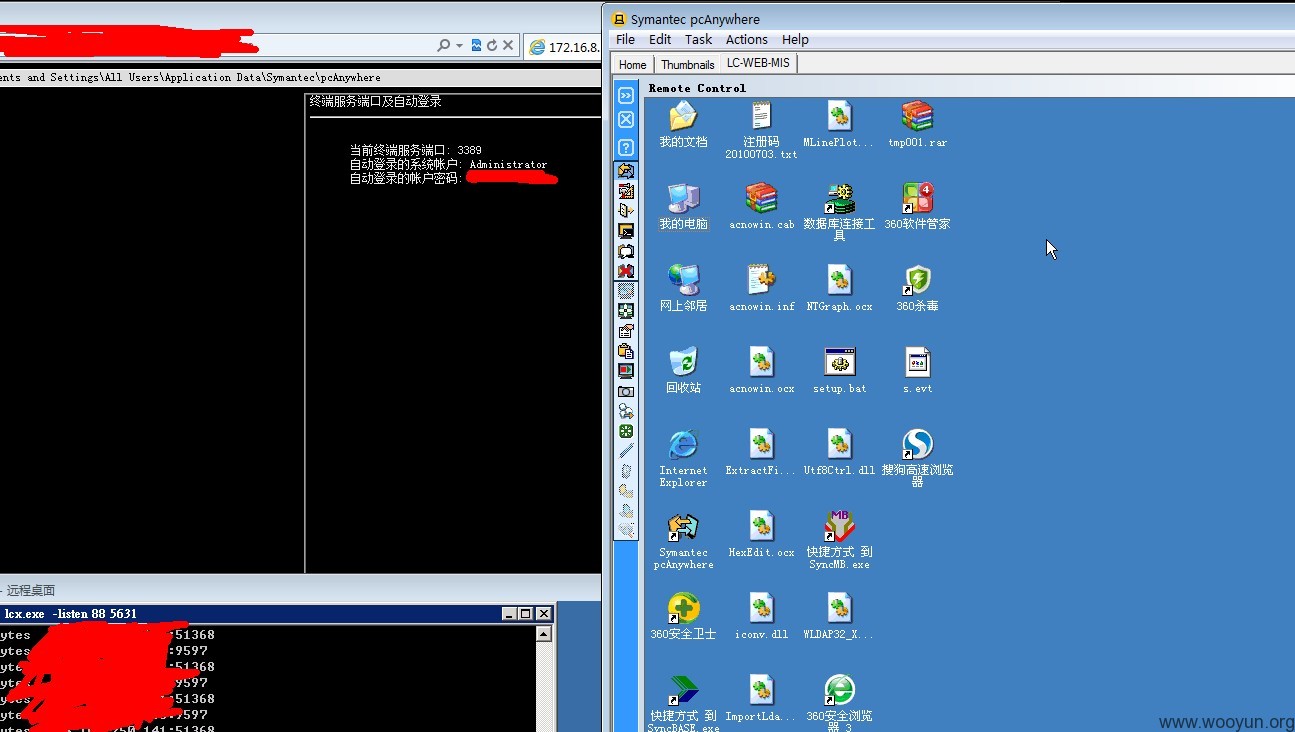Toggle IE compatibility view icon
This screenshot has height=732, width=1295.
[477, 46]
